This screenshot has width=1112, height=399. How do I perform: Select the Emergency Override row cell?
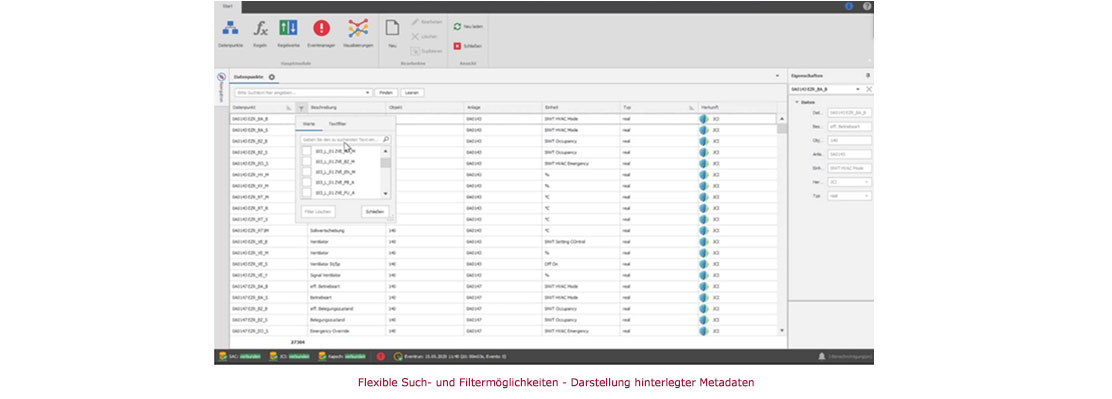click(347, 331)
